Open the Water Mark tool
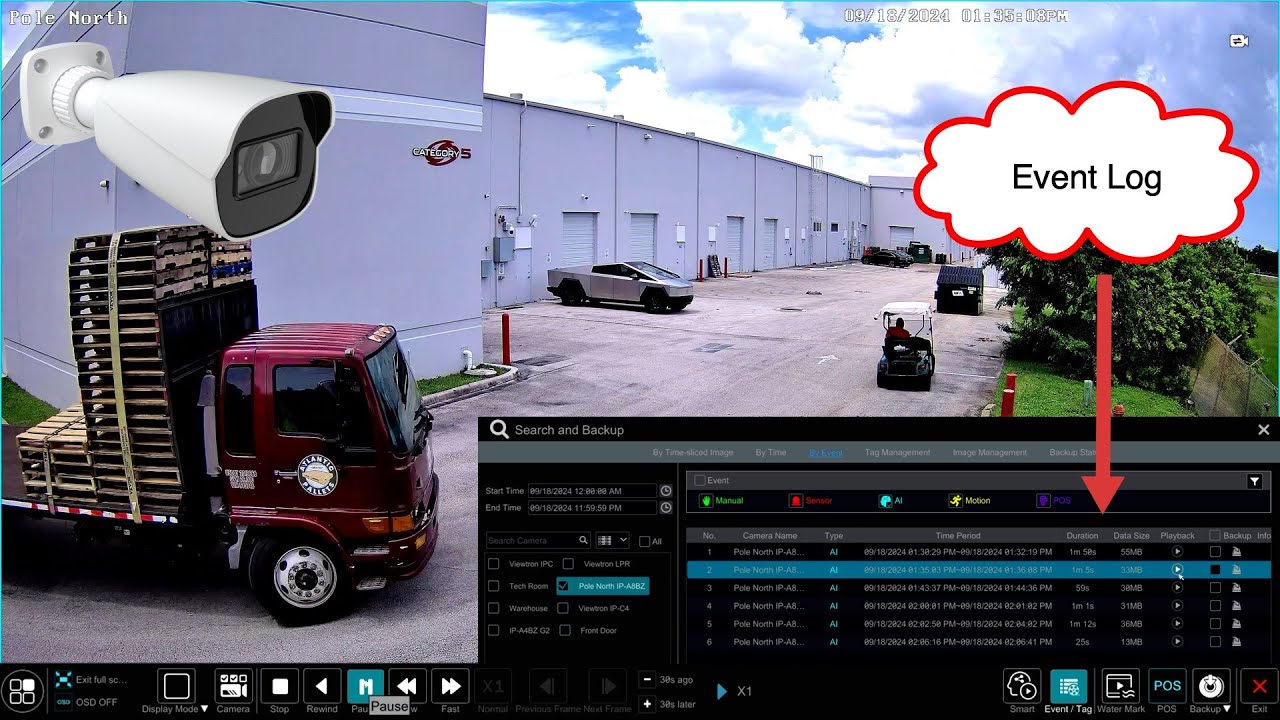The height and width of the screenshot is (720, 1280). click(1119, 686)
